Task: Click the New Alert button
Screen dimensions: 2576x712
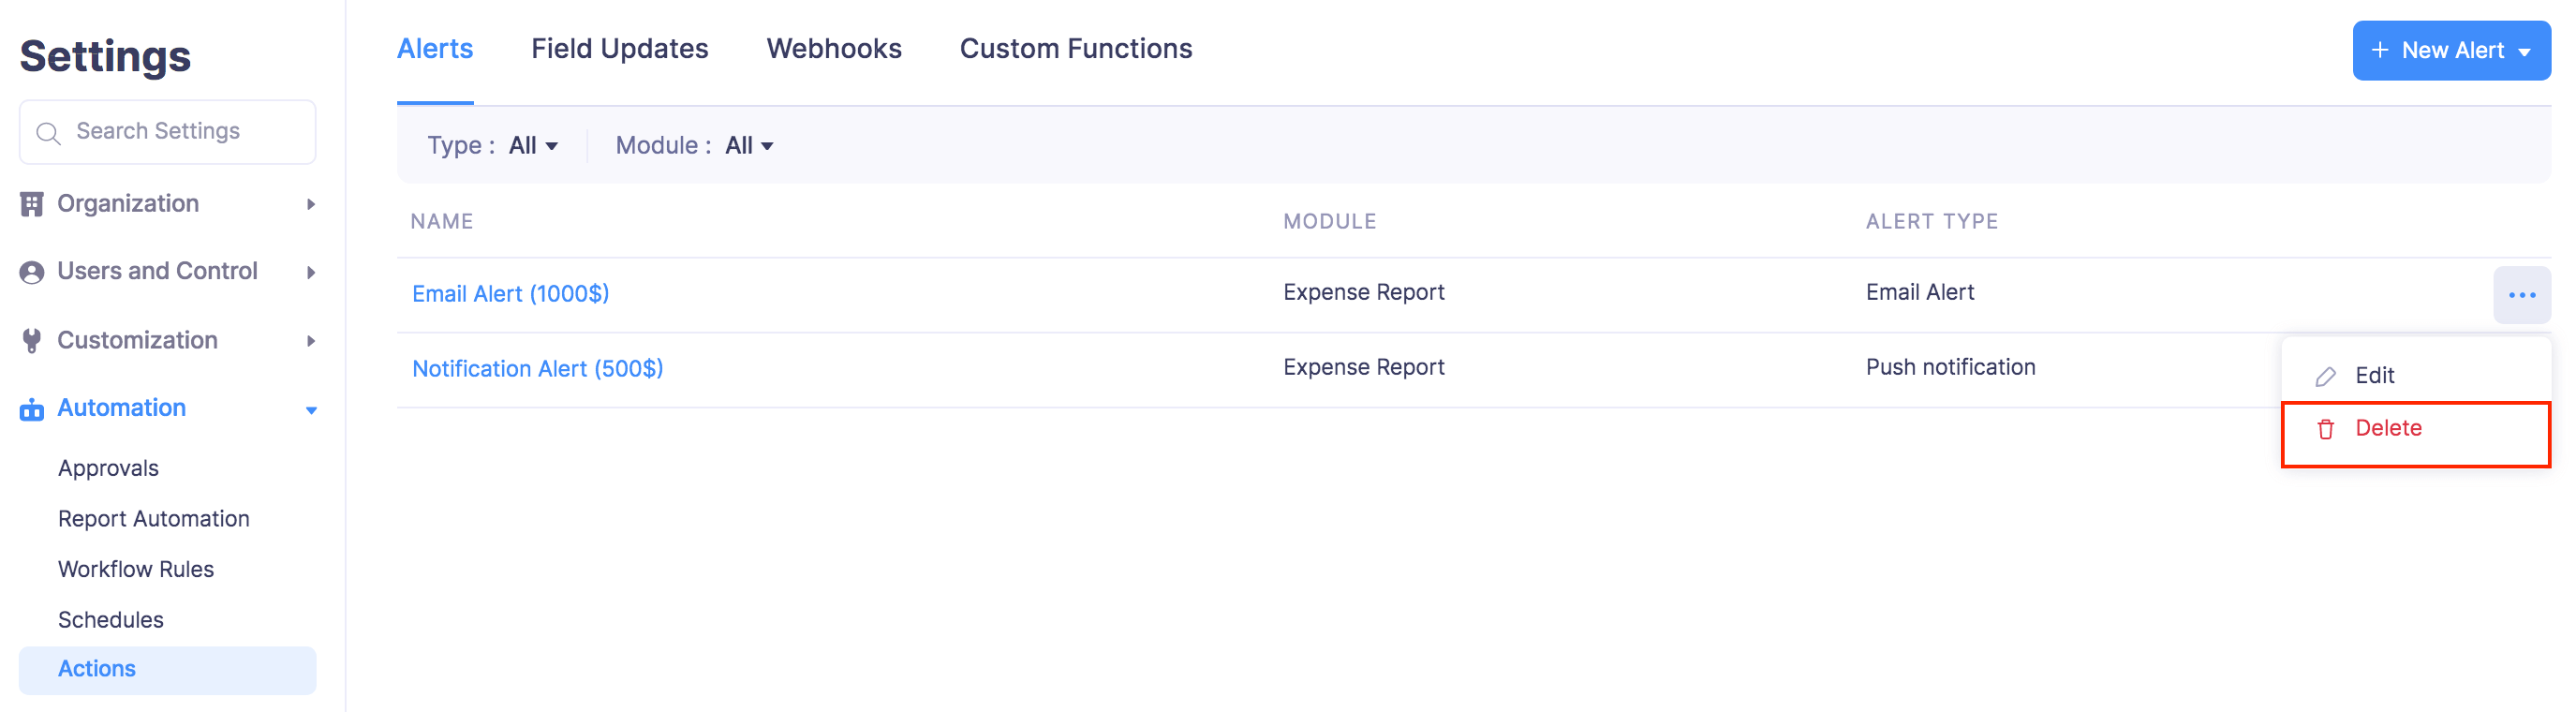Action: pos(2450,50)
